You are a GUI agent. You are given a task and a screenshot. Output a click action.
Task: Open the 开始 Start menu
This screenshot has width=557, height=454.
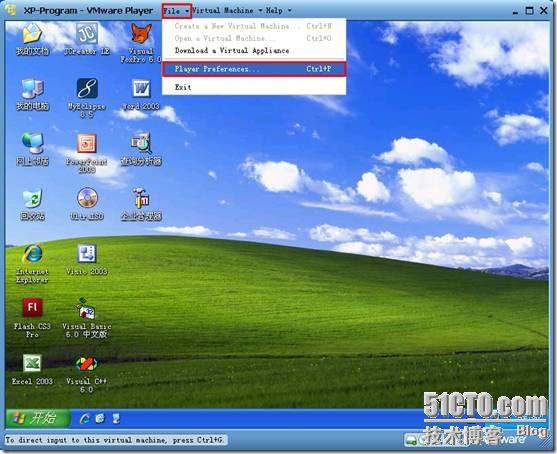click(37, 418)
